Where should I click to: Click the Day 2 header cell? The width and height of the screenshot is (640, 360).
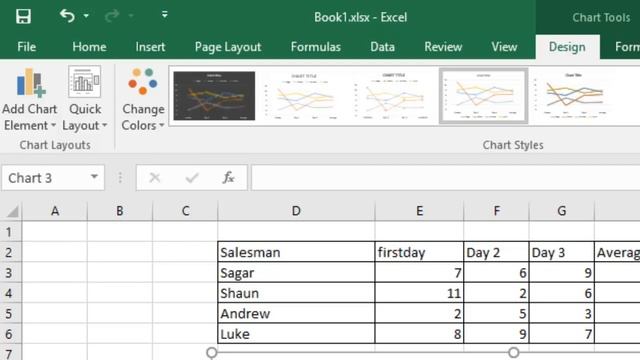(x=496, y=252)
